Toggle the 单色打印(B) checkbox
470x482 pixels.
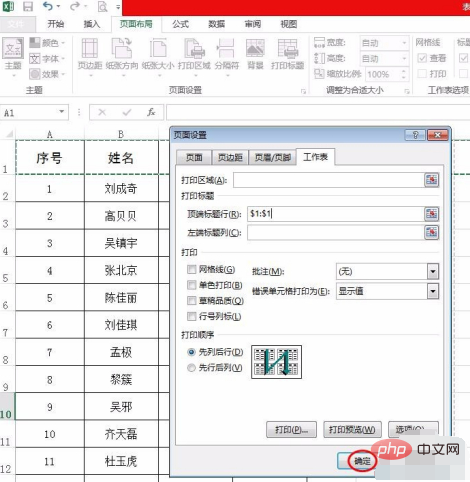(192, 285)
